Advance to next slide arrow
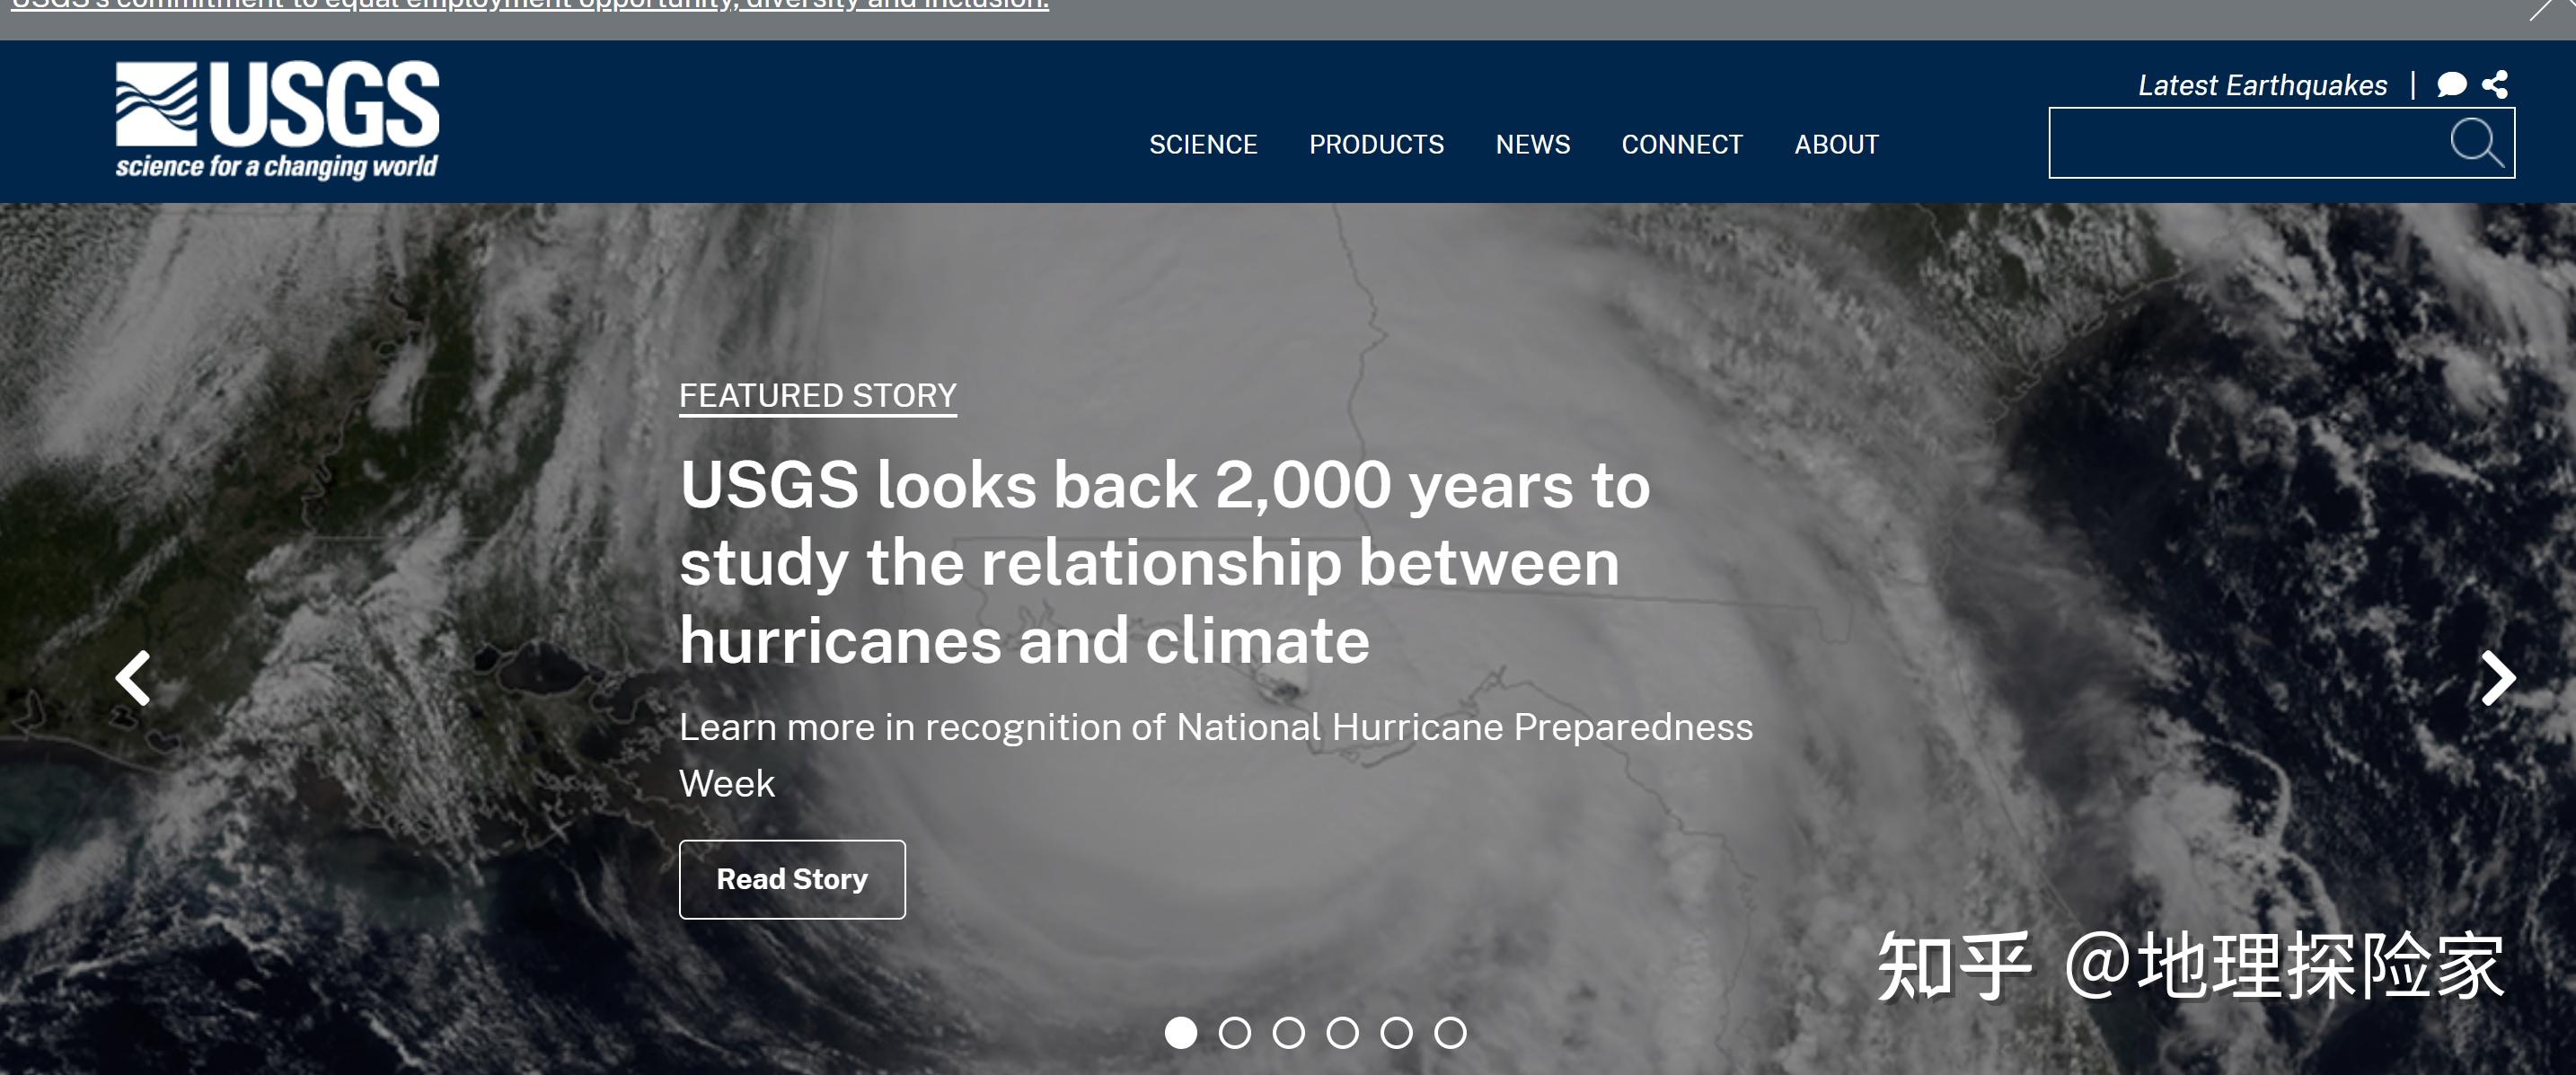 [x=2497, y=679]
